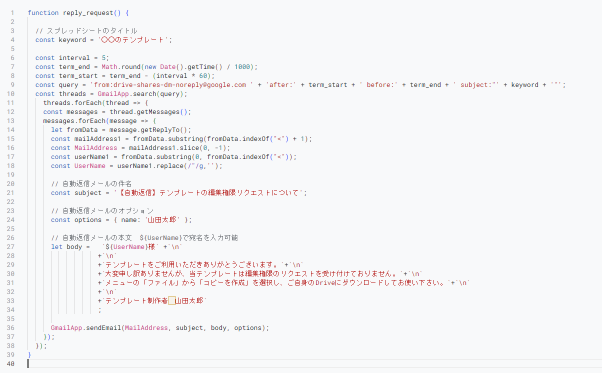
Task: Click the テンプレート制作者 山田太郎 string line 33
Action: click(x=154, y=301)
